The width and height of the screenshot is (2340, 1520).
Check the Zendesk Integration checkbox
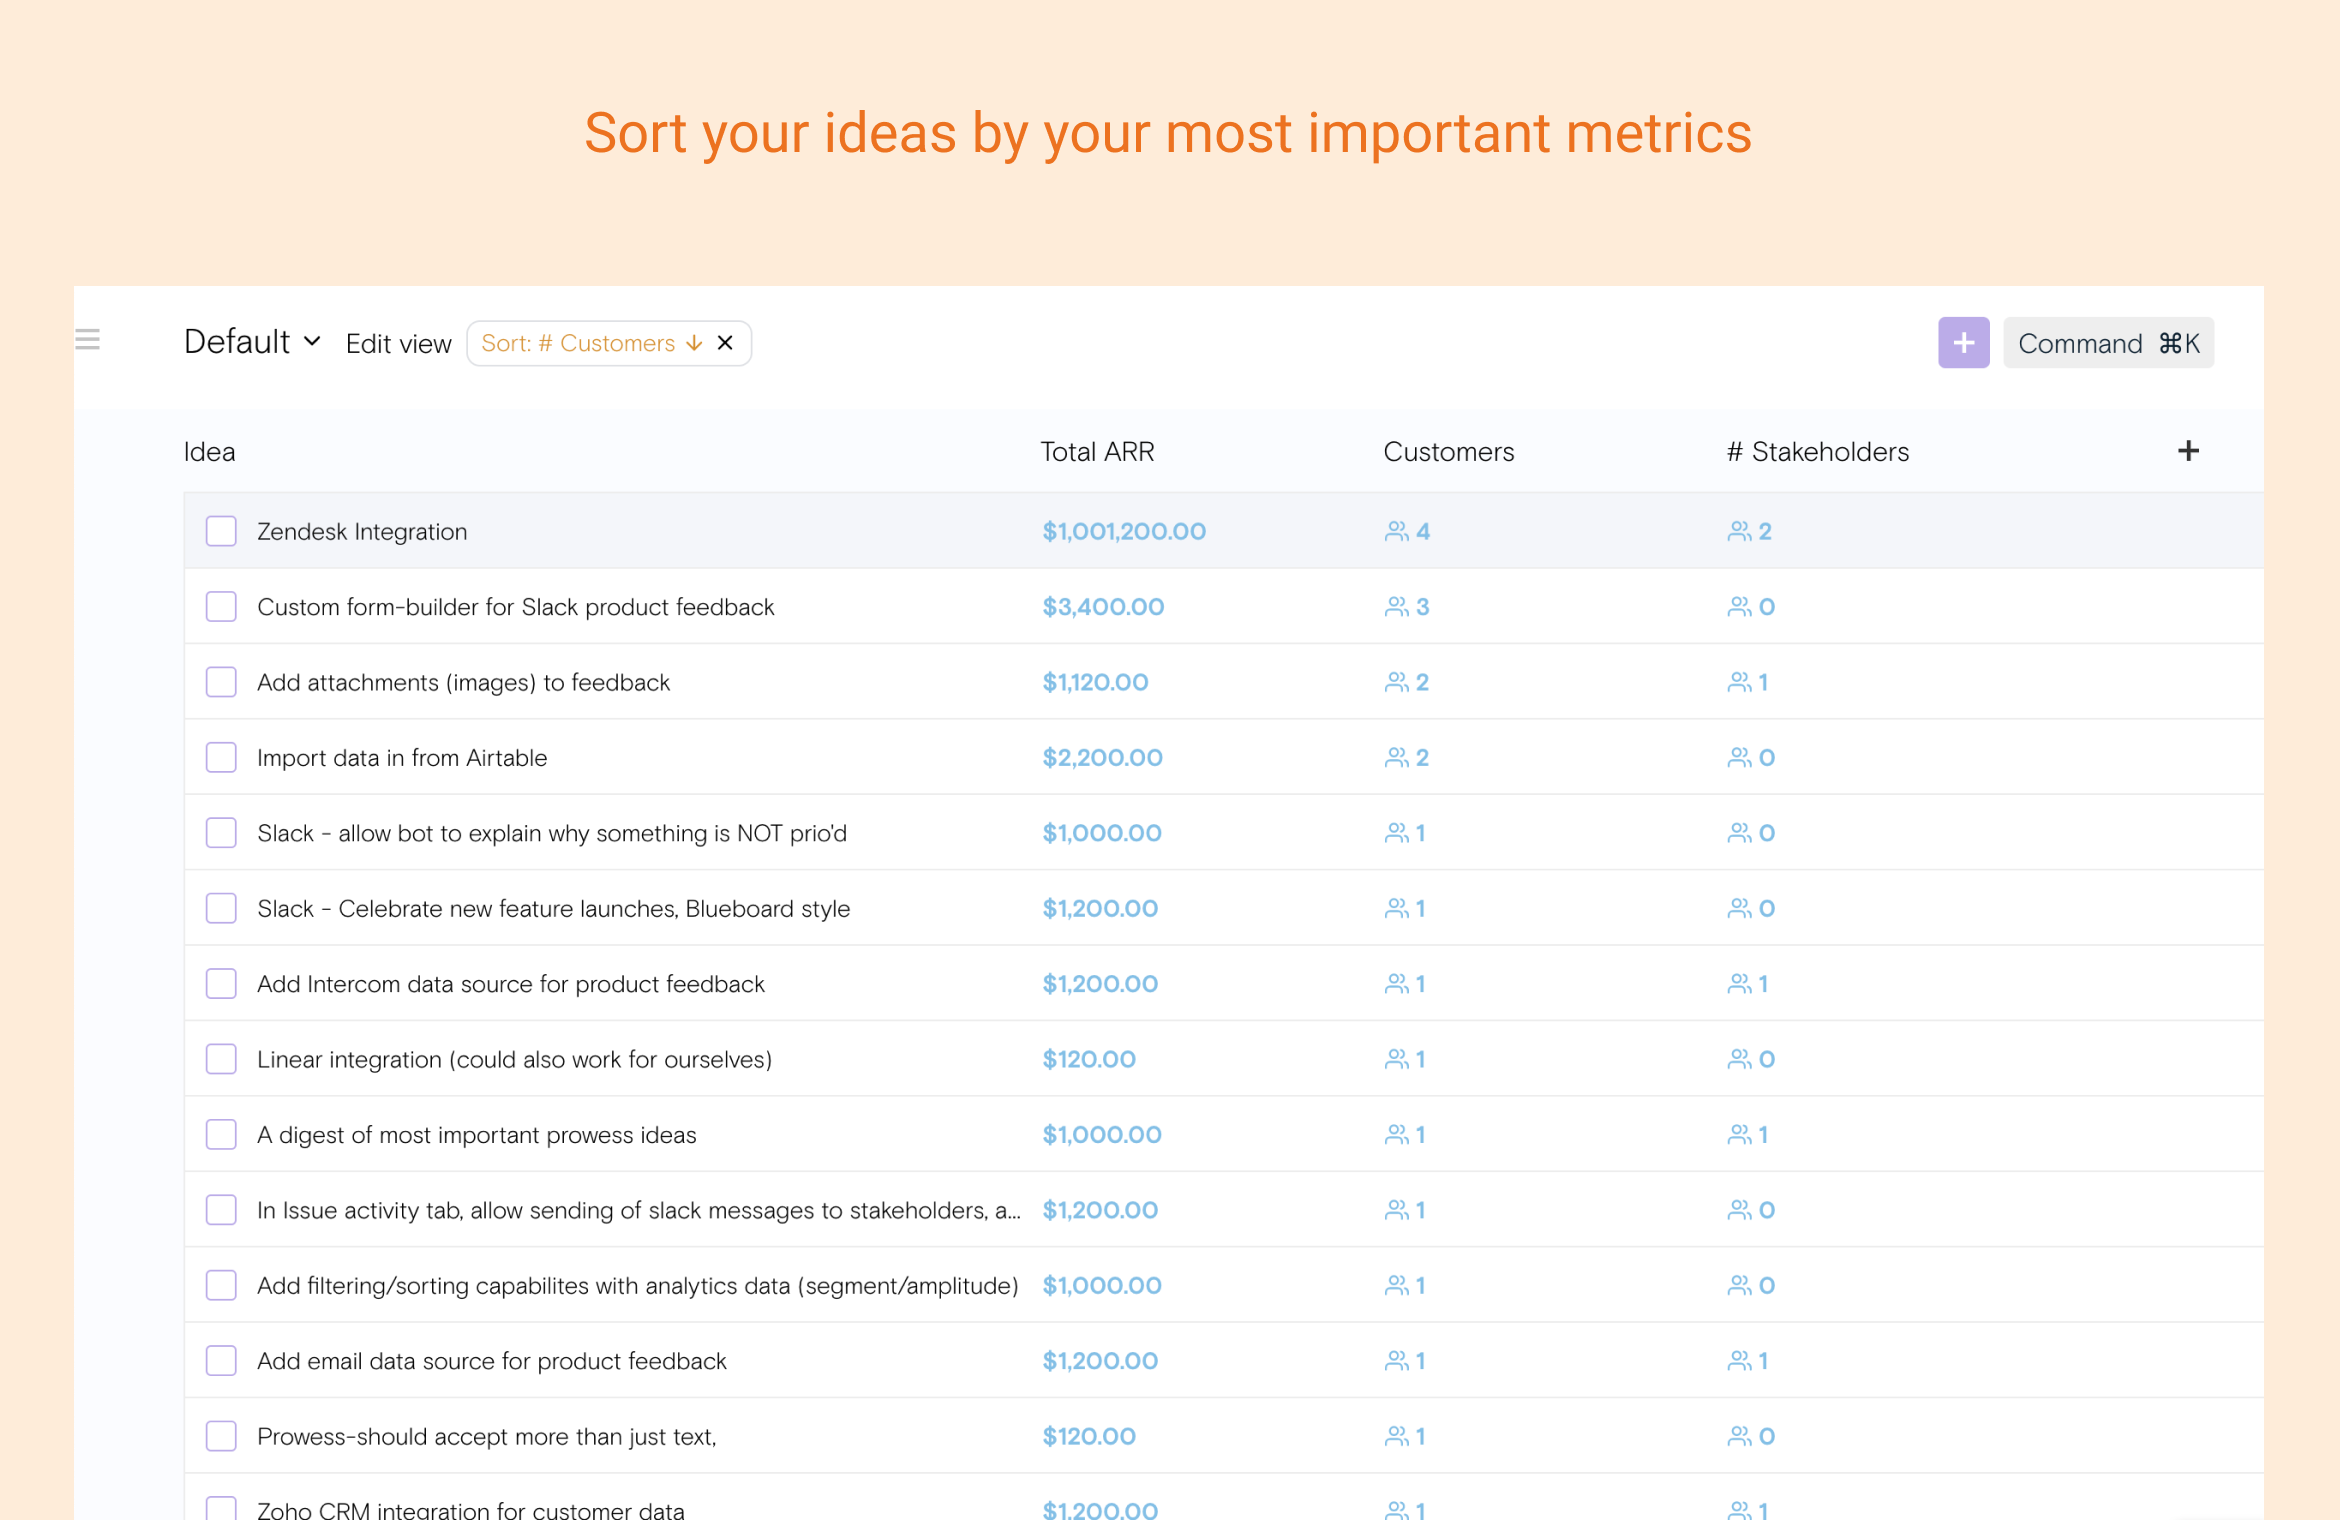[x=221, y=531]
